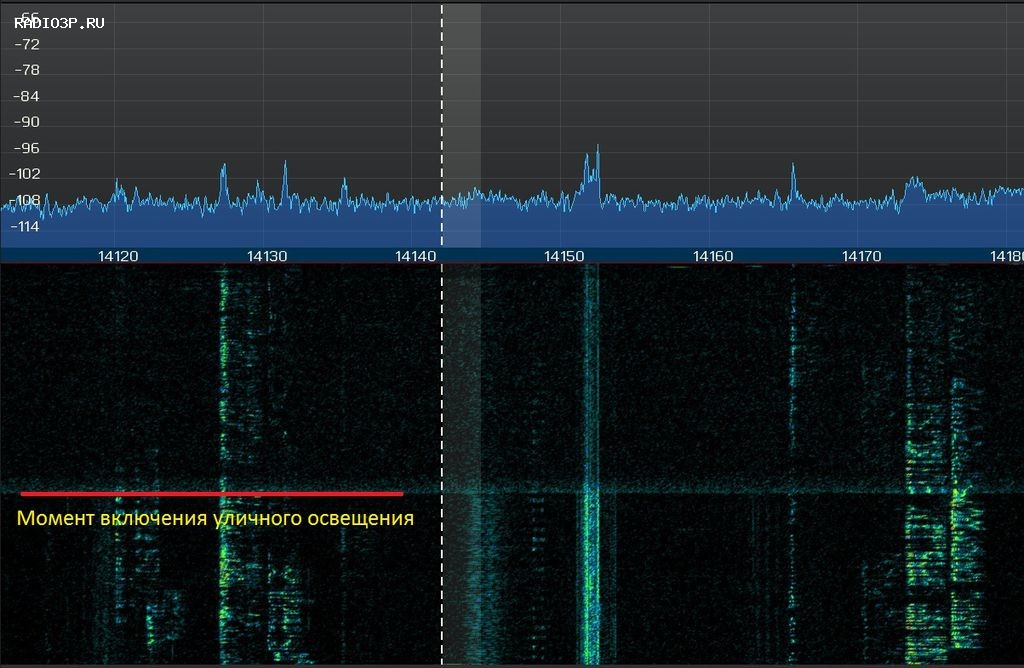Click the 14120 frequency axis label
Image resolution: width=1024 pixels, height=668 pixels.
pyautogui.click(x=117, y=256)
